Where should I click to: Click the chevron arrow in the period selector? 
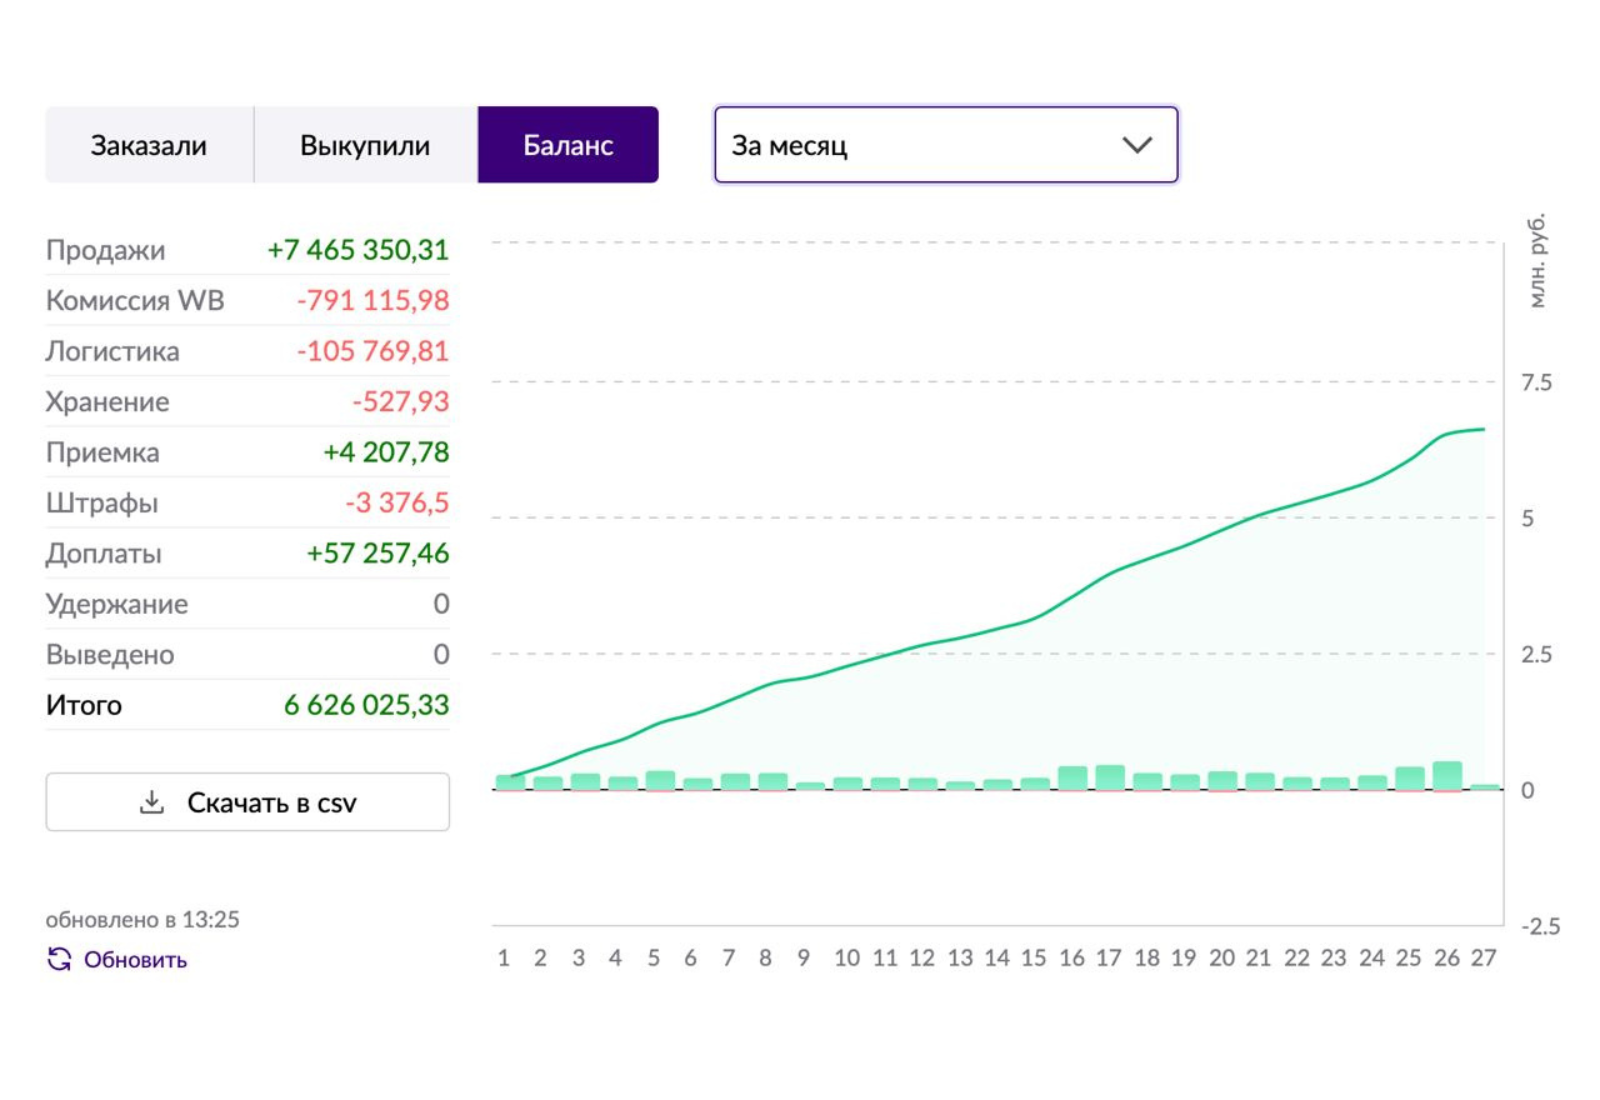1137,145
